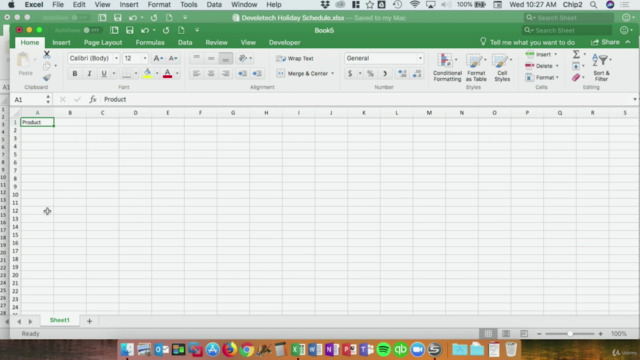
Task: Click the Clear eraser icon
Action: 576,77
